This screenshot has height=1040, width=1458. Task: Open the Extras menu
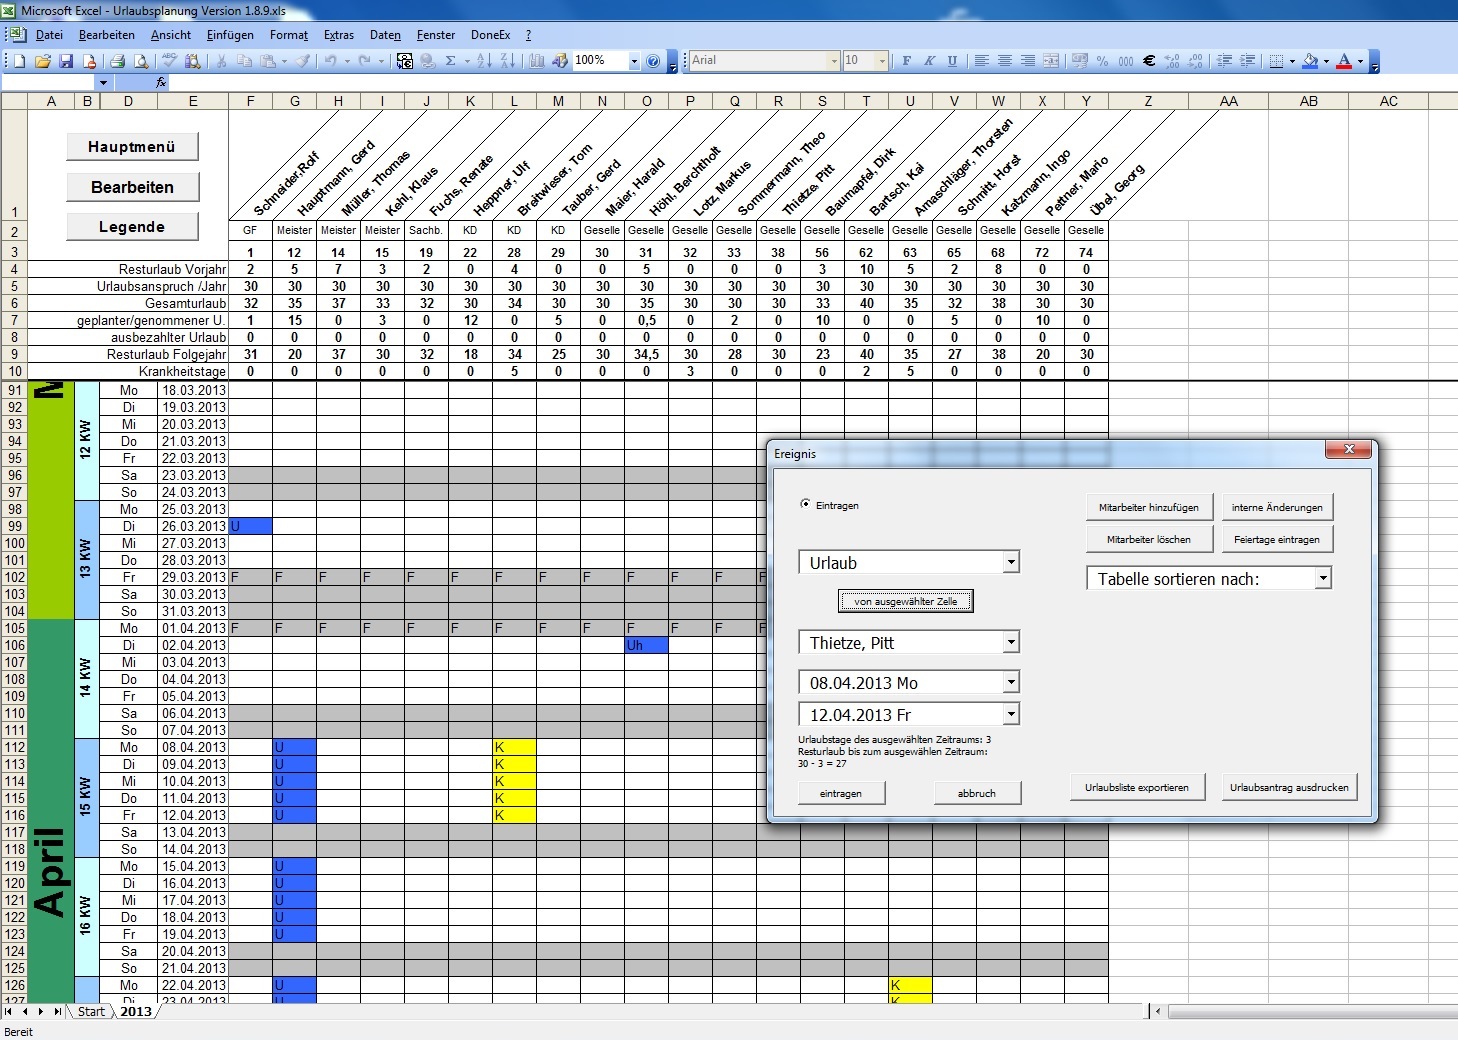pos(338,35)
